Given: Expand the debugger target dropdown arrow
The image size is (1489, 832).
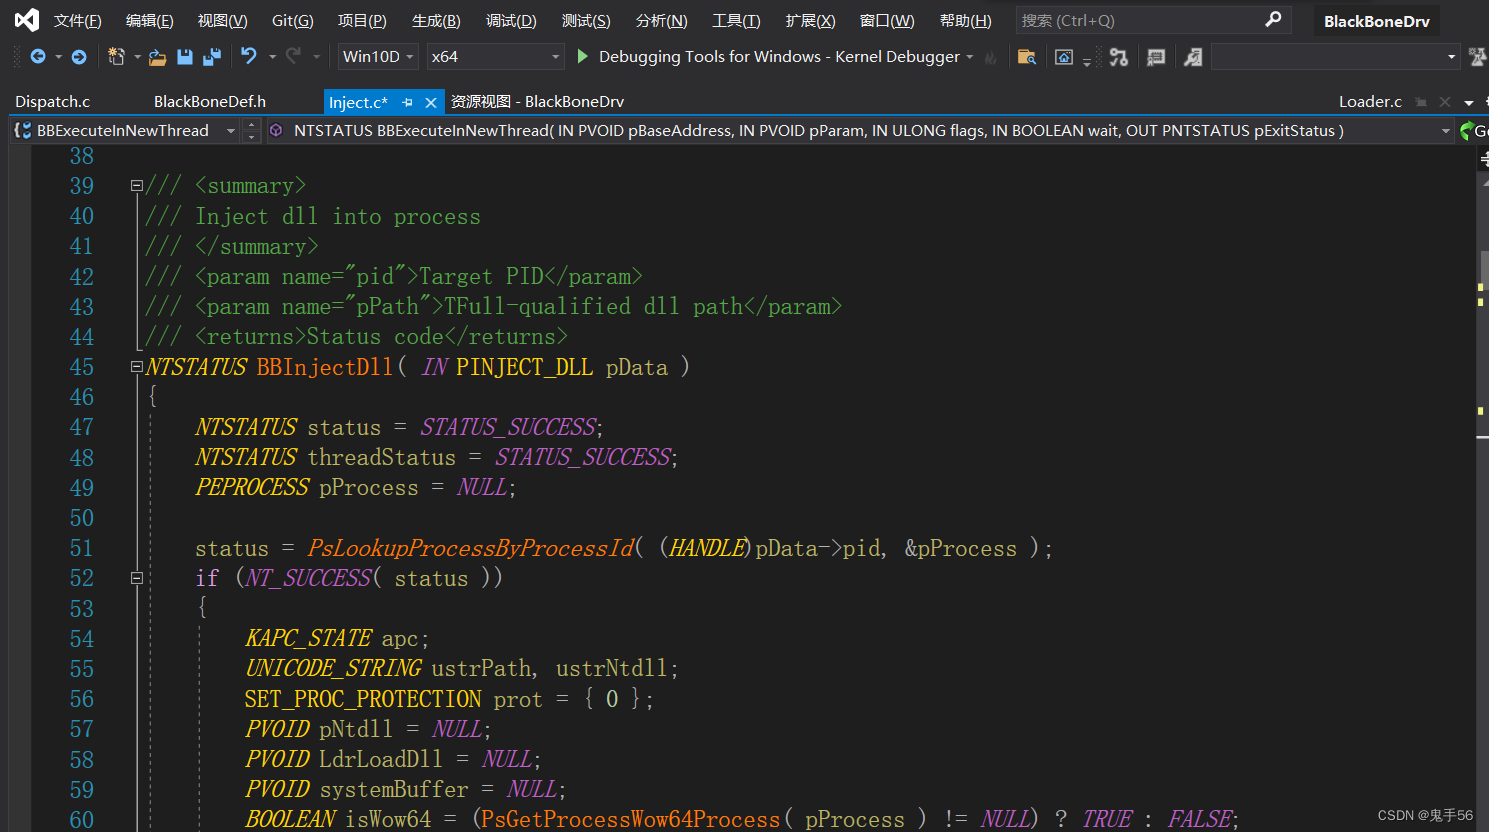Looking at the screenshot, I should 969,57.
